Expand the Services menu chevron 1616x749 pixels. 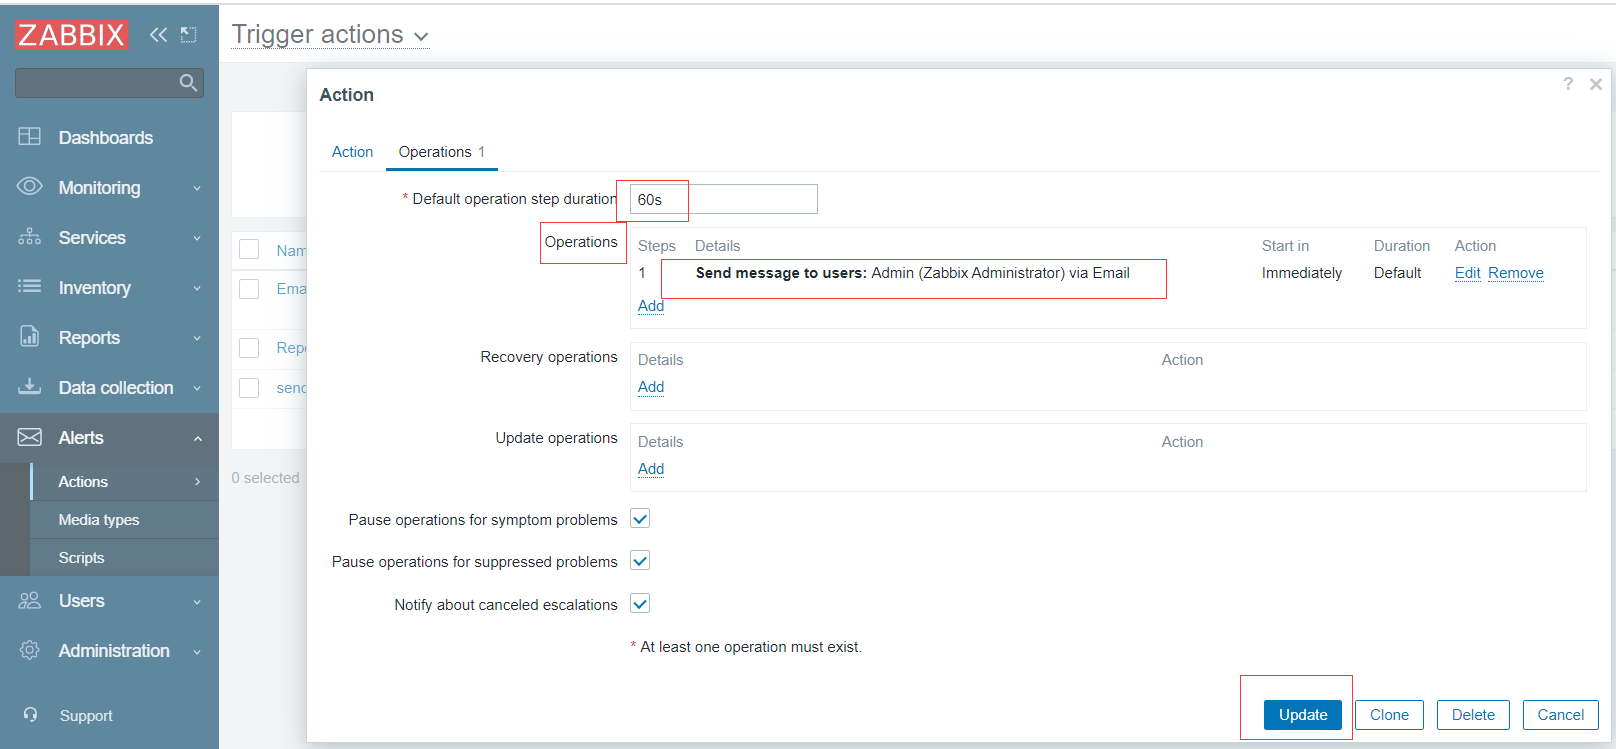point(197,238)
